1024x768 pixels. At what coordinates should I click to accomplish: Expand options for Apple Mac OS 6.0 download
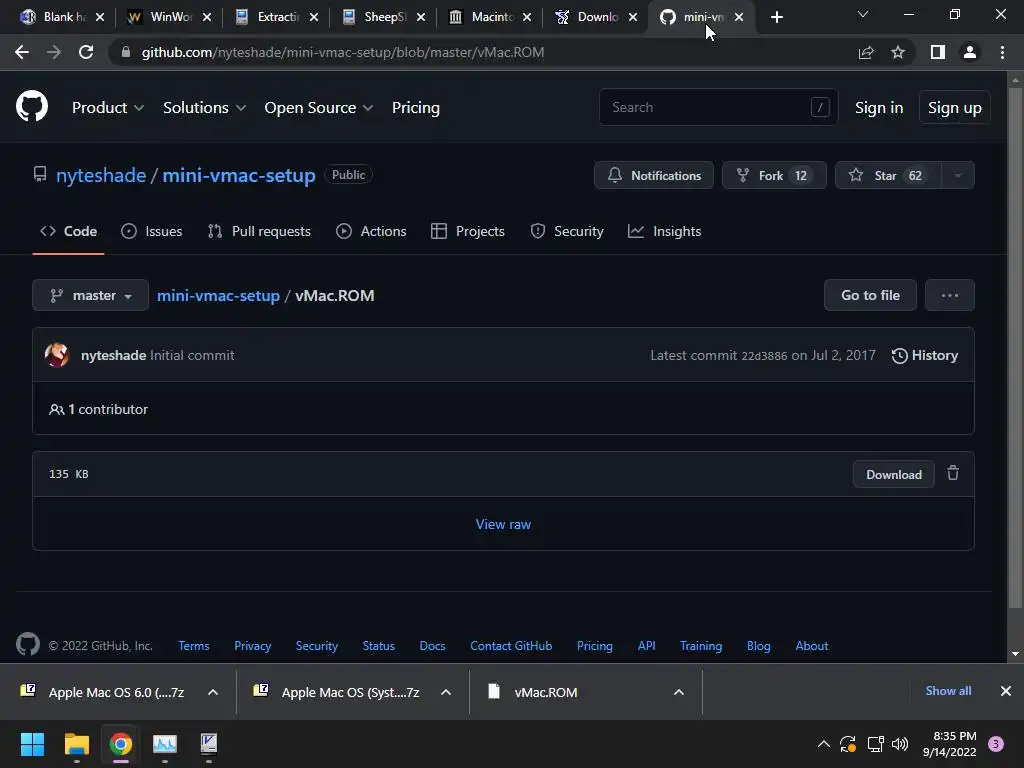[213, 692]
